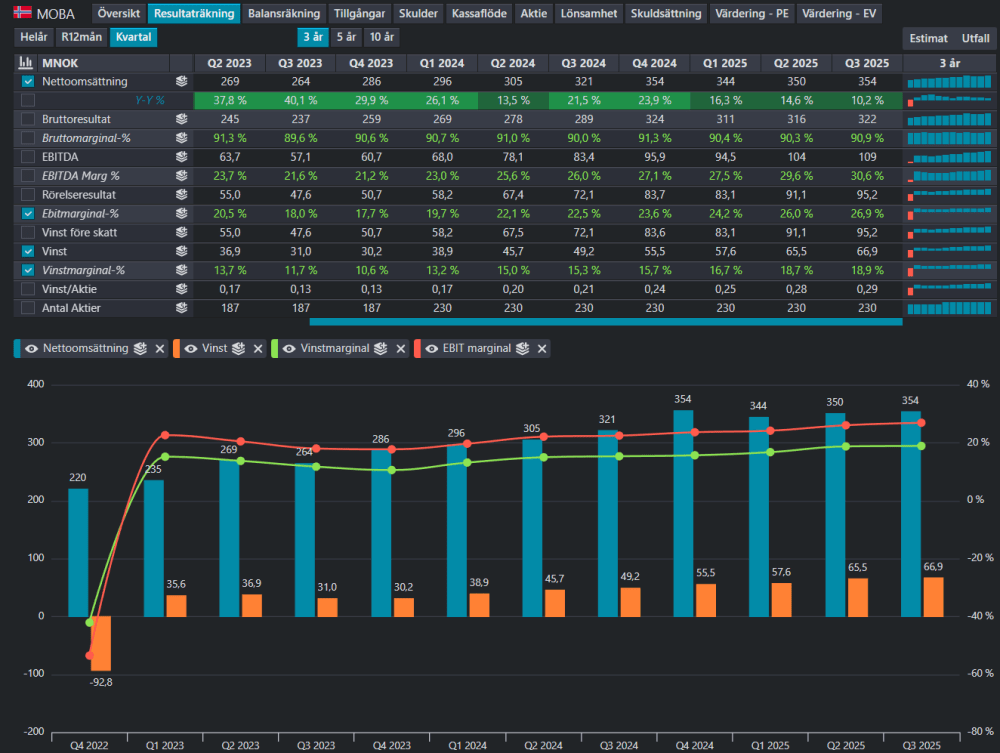This screenshot has width=1000, height=753.
Task: Click the stack icon in Vinst table row
Action: coord(182,251)
